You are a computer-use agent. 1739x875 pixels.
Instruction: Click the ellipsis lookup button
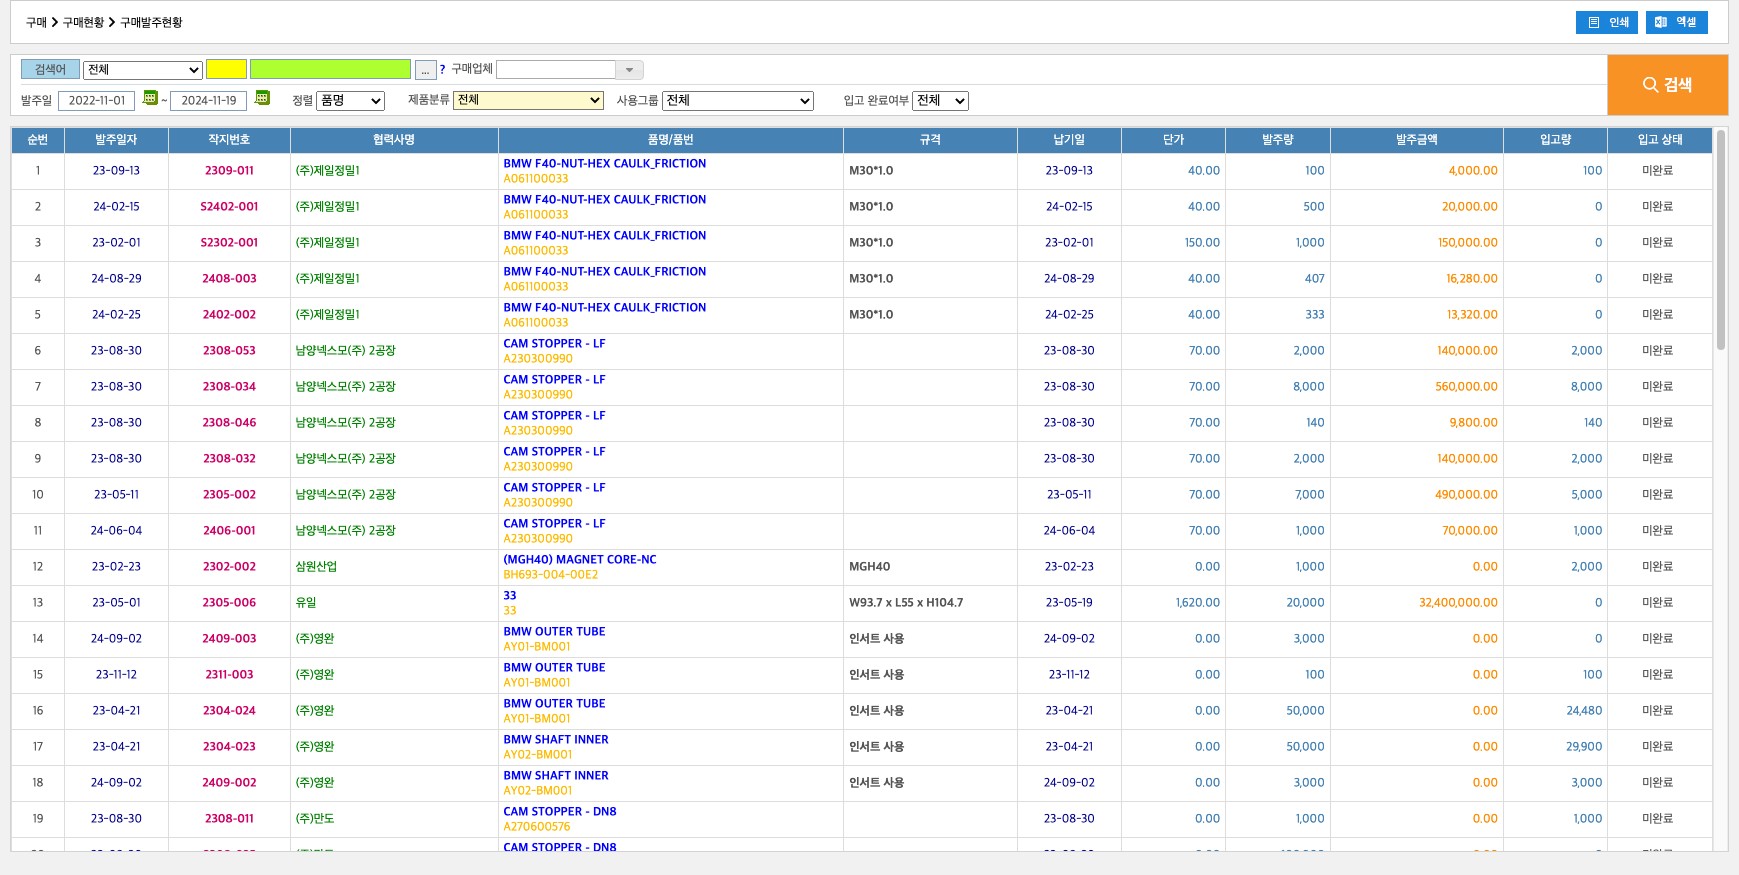click(x=425, y=70)
